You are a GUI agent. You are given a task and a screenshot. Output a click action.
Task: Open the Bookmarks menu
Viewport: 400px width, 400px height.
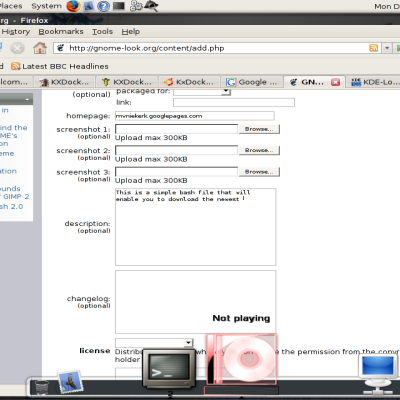tap(61, 32)
